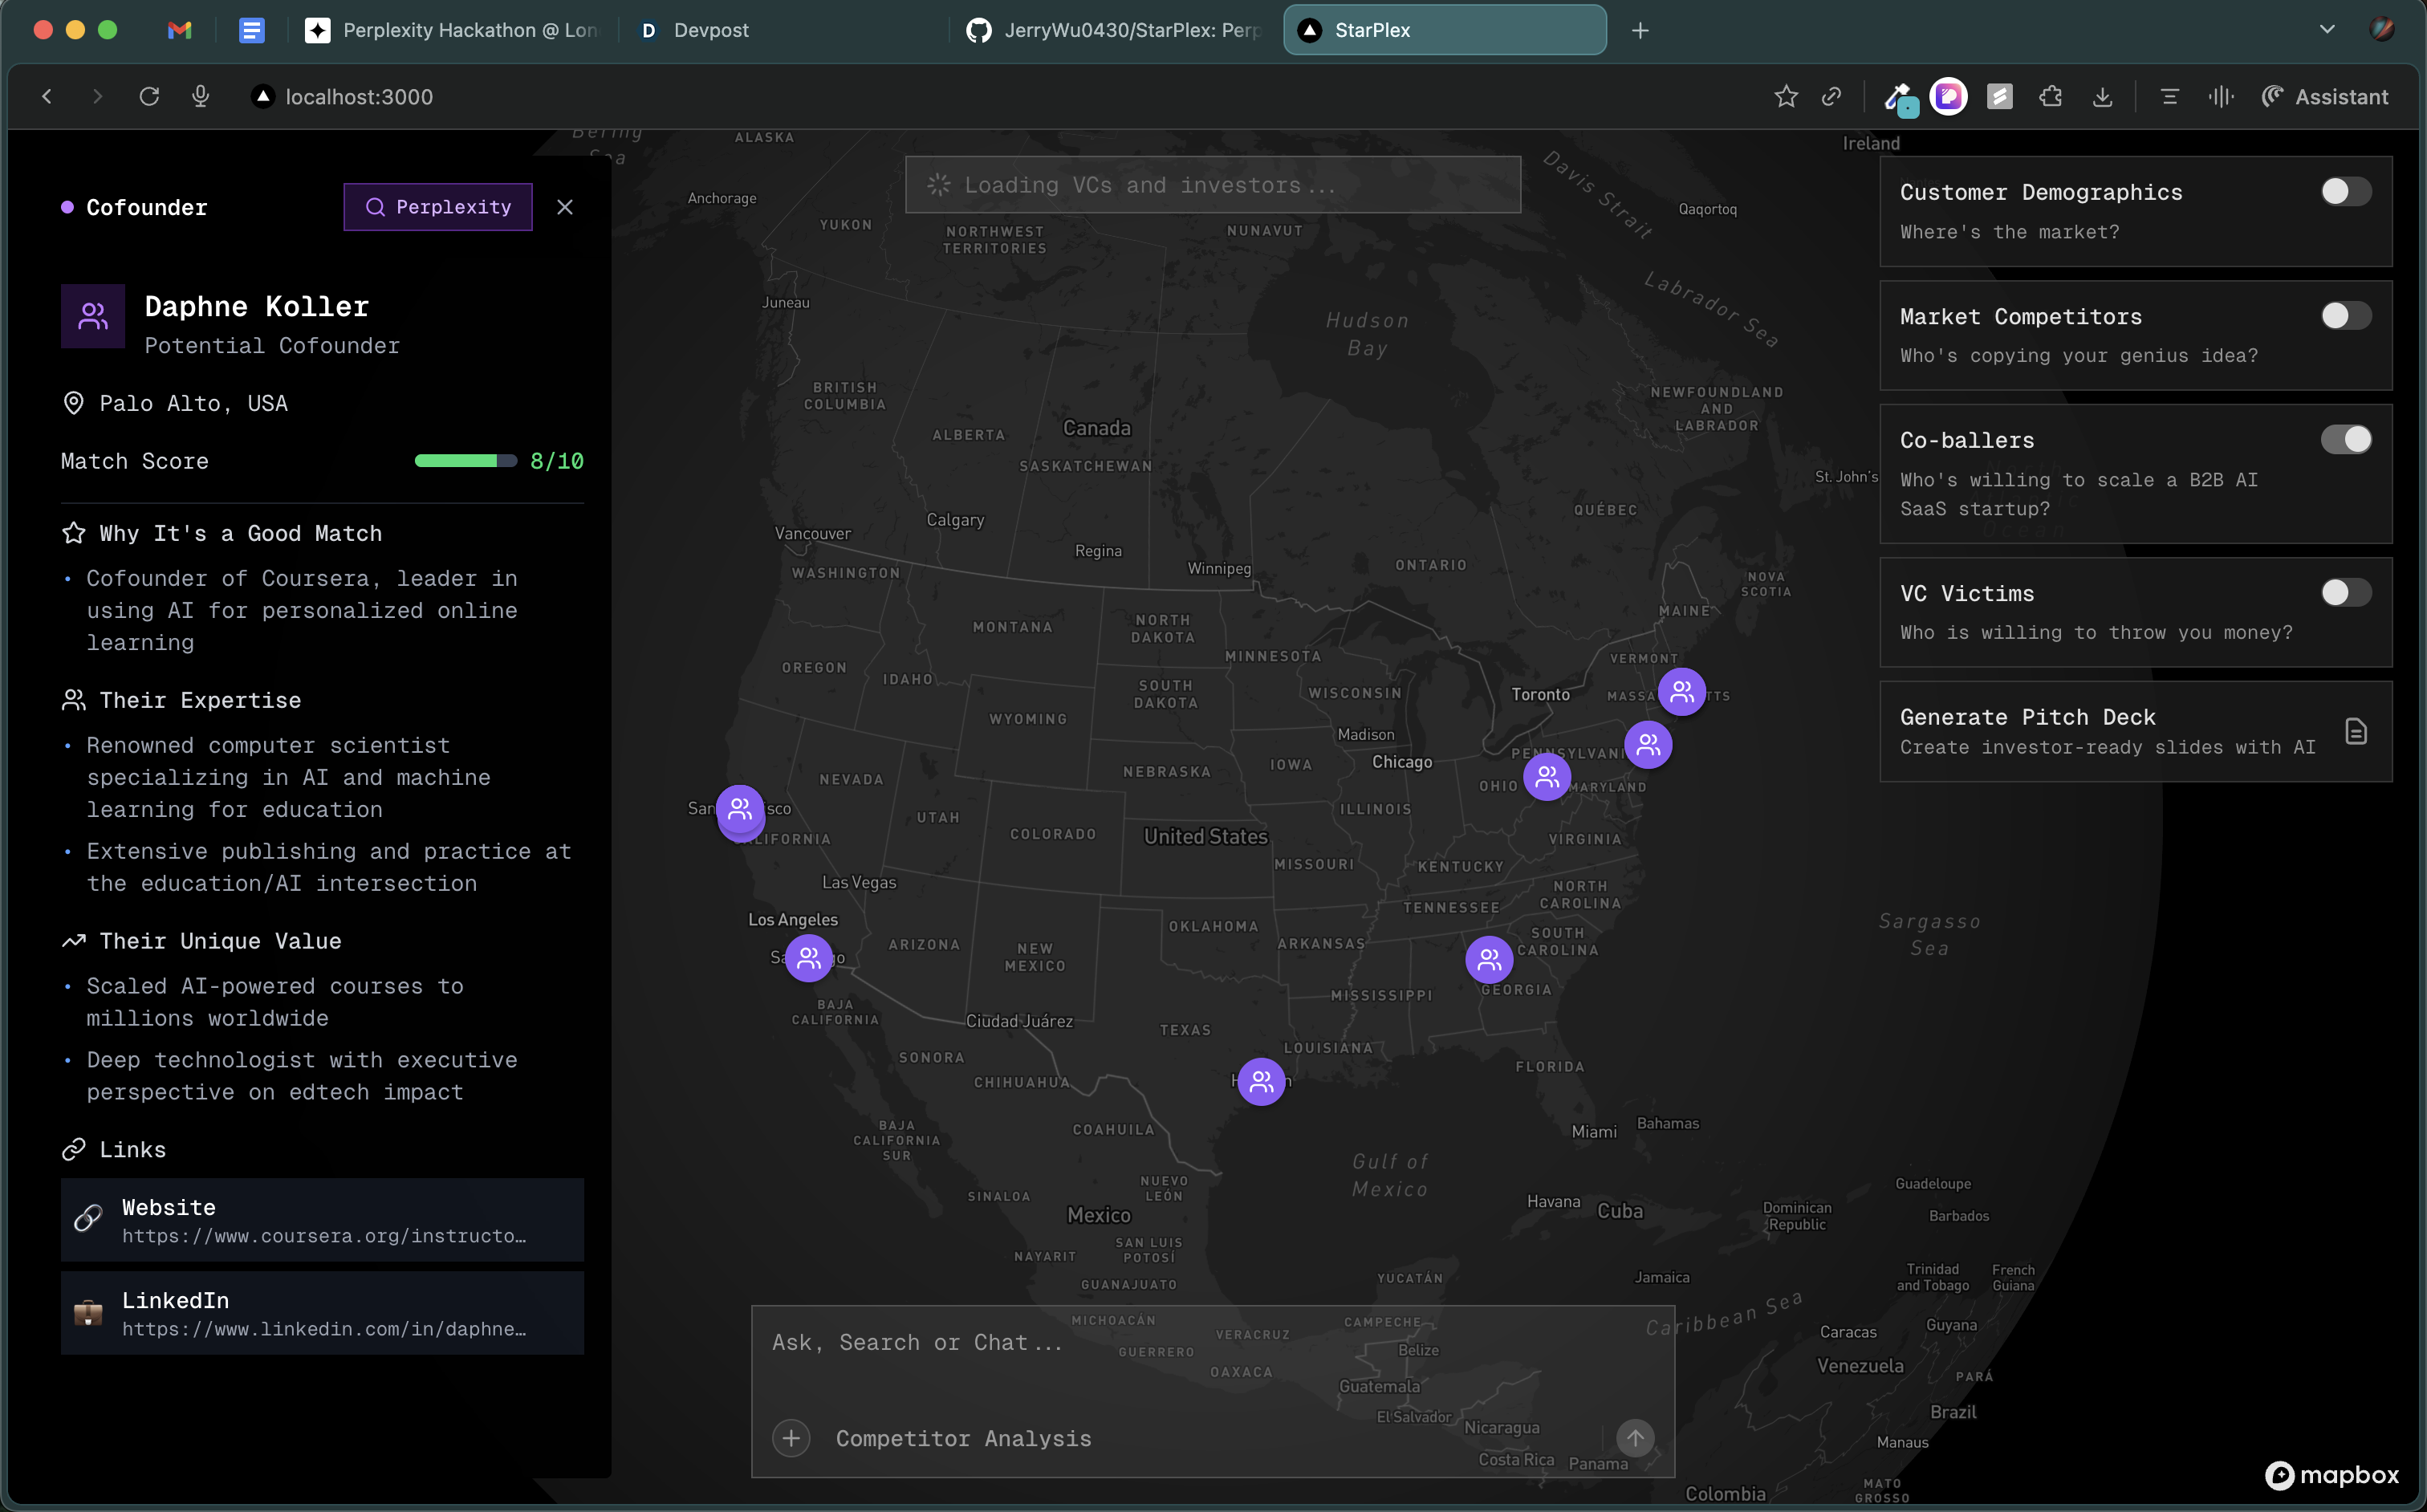Expand the tab list chevron
This screenshot has height=1512, width=2427.
click(2327, 30)
